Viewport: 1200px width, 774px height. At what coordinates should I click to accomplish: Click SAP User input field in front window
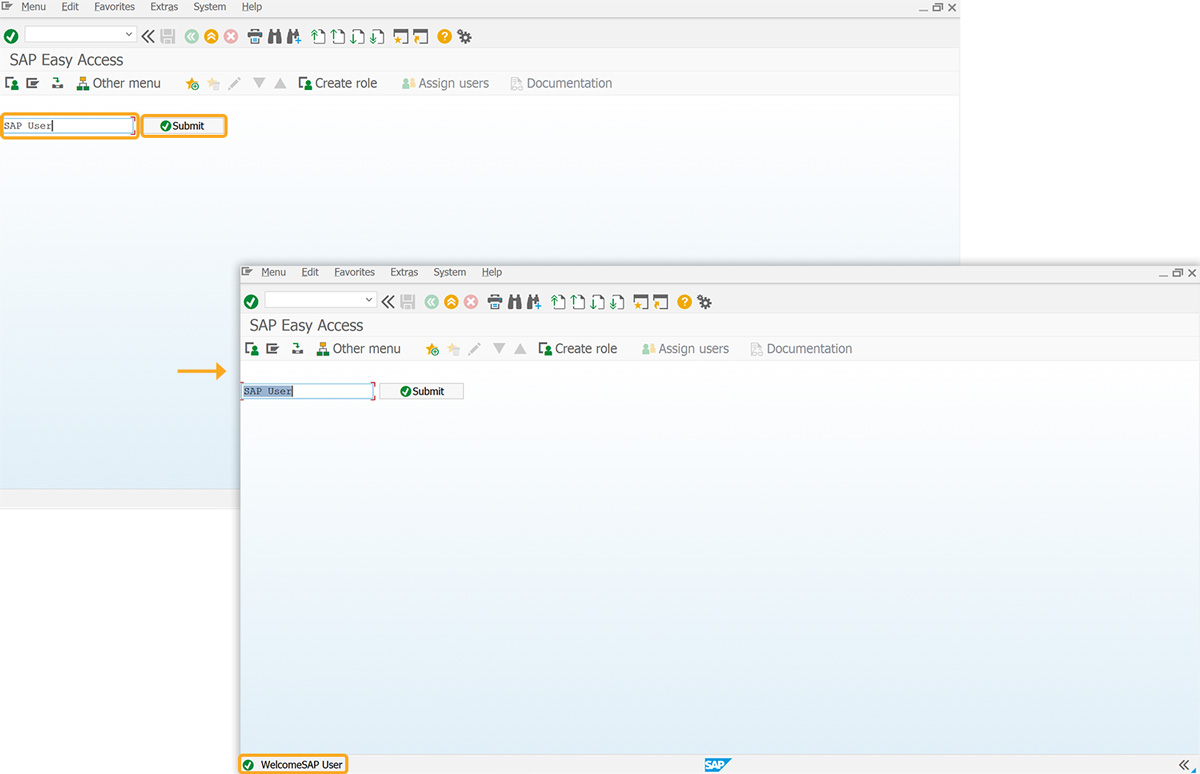[x=307, y=391]
